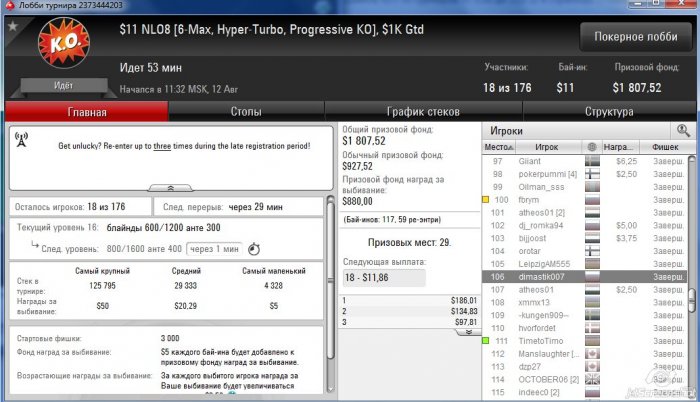The height and width of the screenshot is (402, 700).
Task: Click flag icon for Giiant
Action: tap(592, 161)
